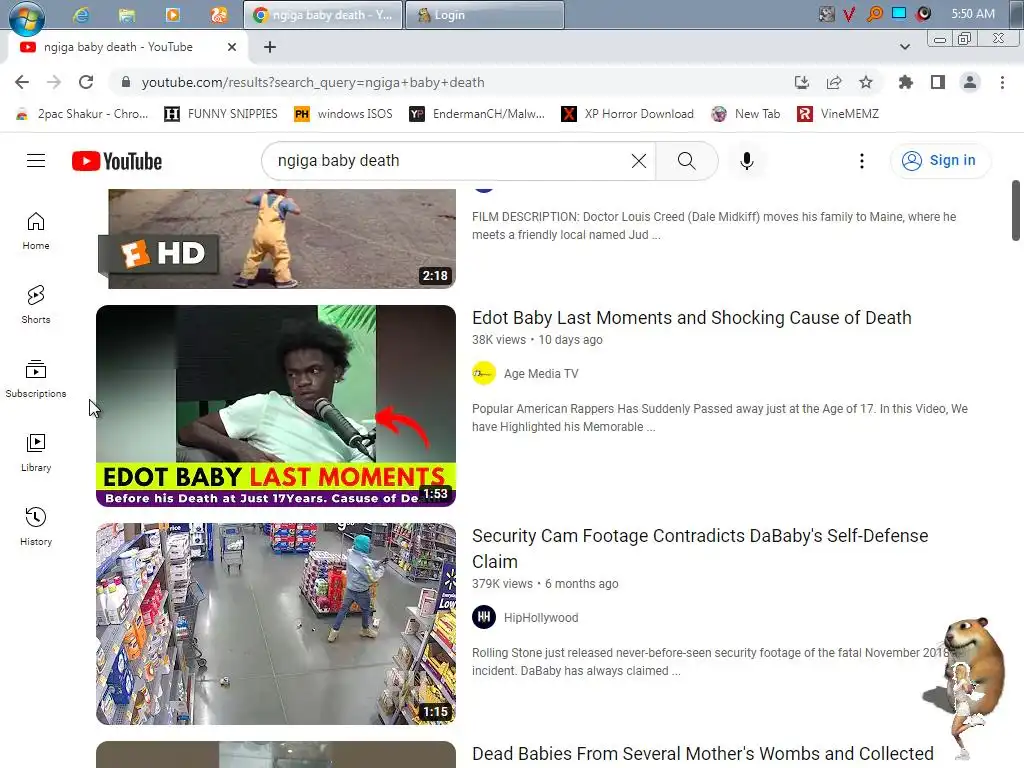Open Subscriptions in YouTube sidebar
This screenshot has width=1024, height=768.
[x=36, y=379]
